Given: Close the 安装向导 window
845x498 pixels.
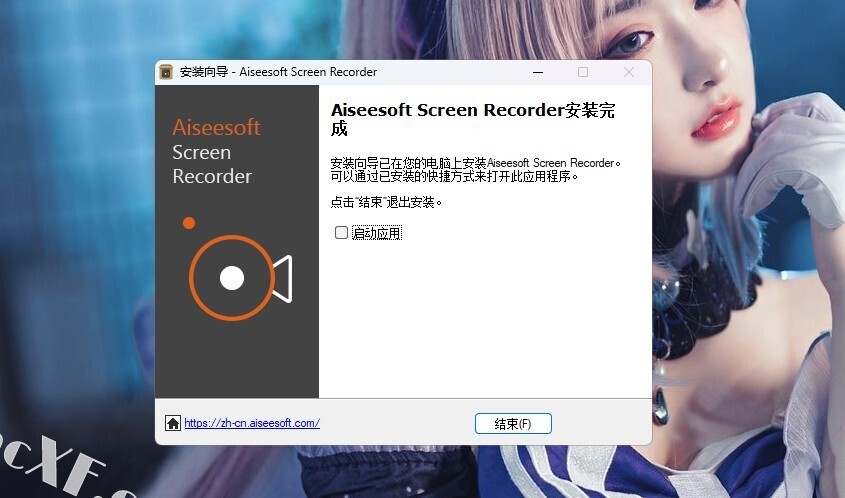Looking at the screenshot, I should [628, 72].
